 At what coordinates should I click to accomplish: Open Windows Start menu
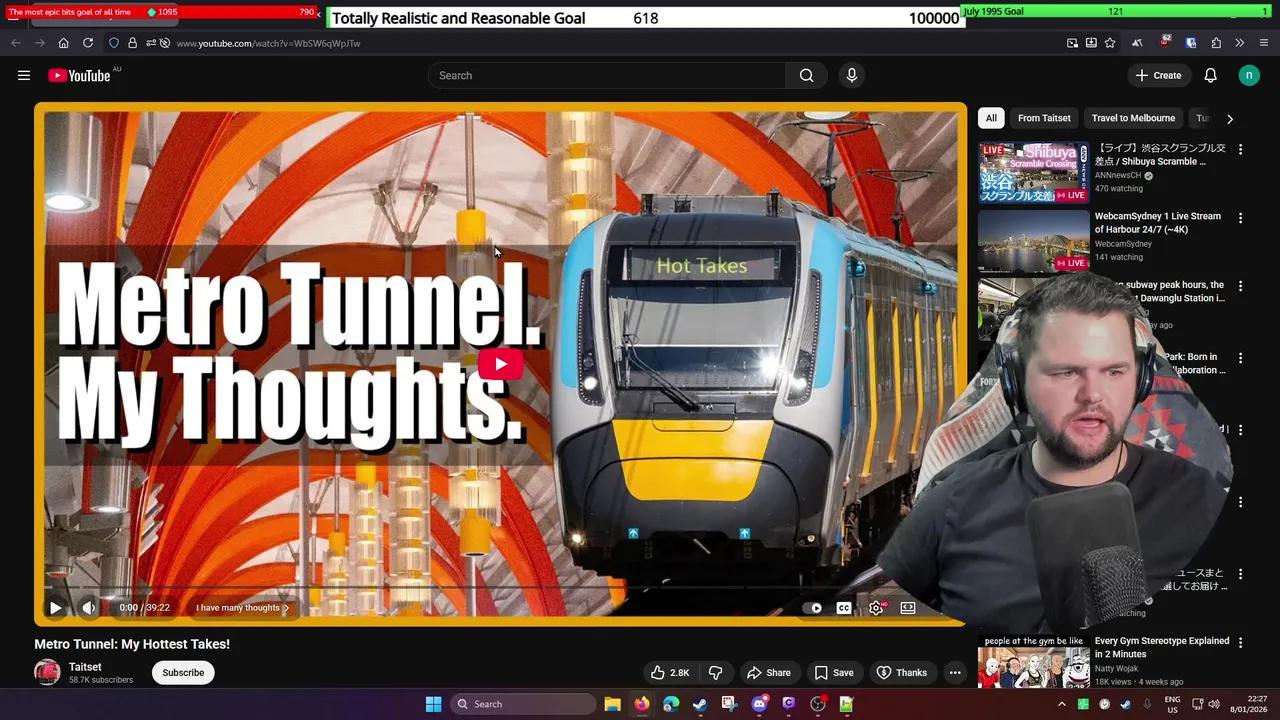(x=433, y=704)
